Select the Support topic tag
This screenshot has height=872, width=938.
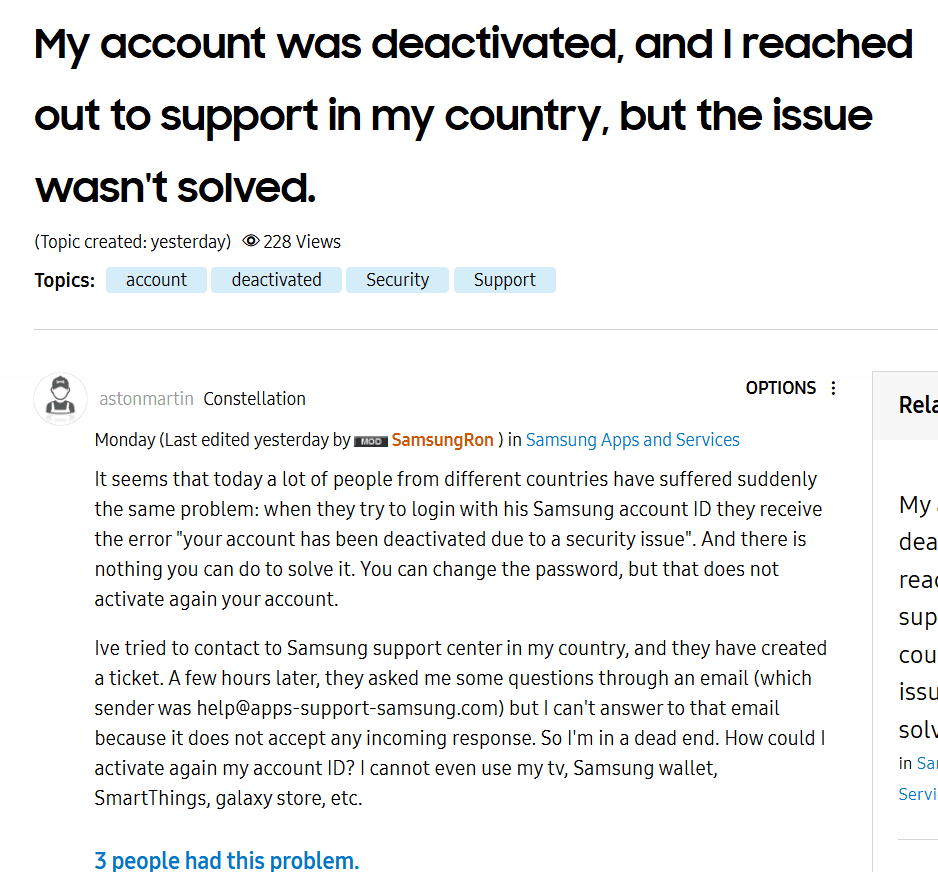[505, 280]
